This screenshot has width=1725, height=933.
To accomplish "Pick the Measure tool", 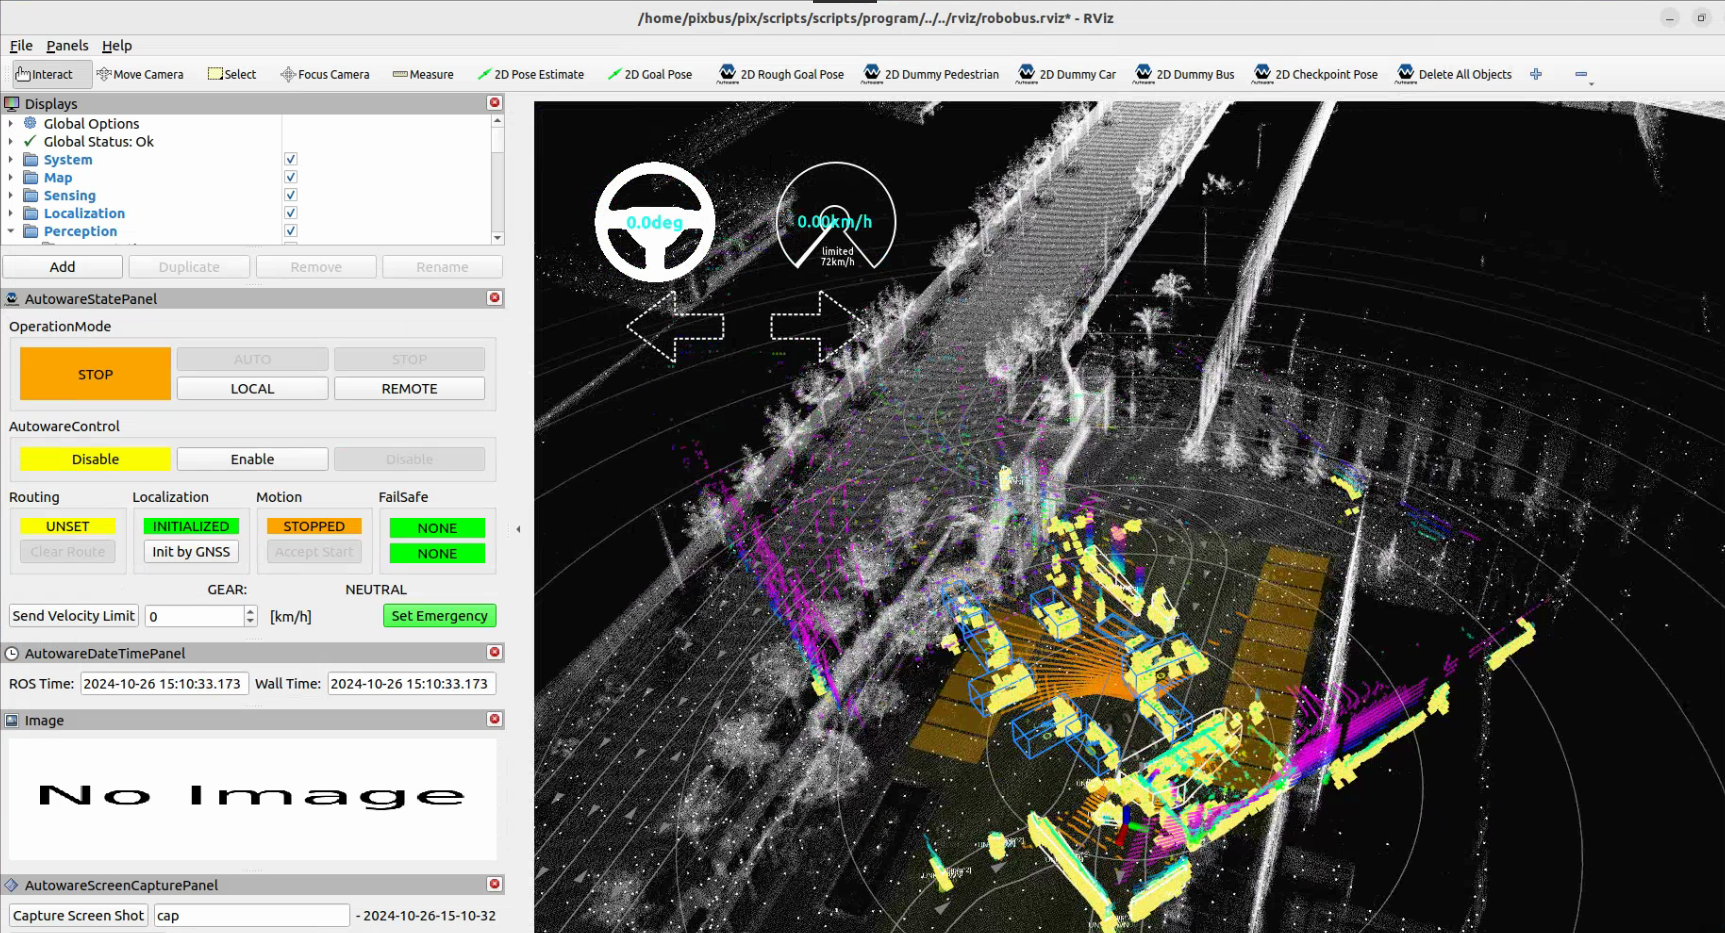I will click(x=423, y=74).
